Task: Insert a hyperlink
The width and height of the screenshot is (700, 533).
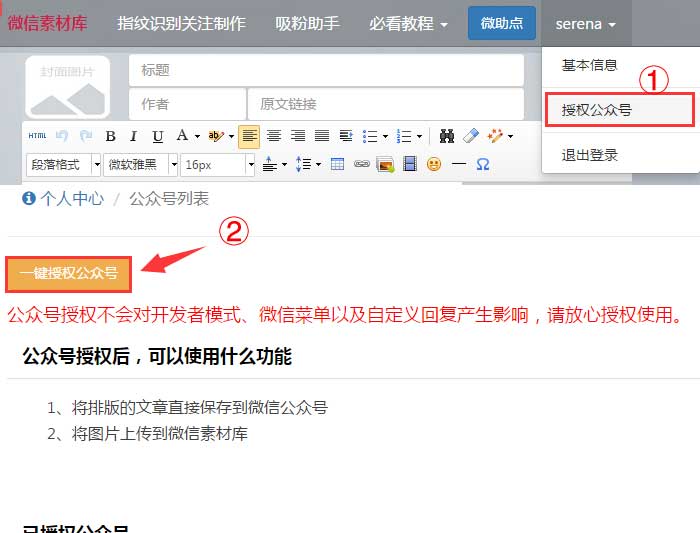Action: (362, 164)
